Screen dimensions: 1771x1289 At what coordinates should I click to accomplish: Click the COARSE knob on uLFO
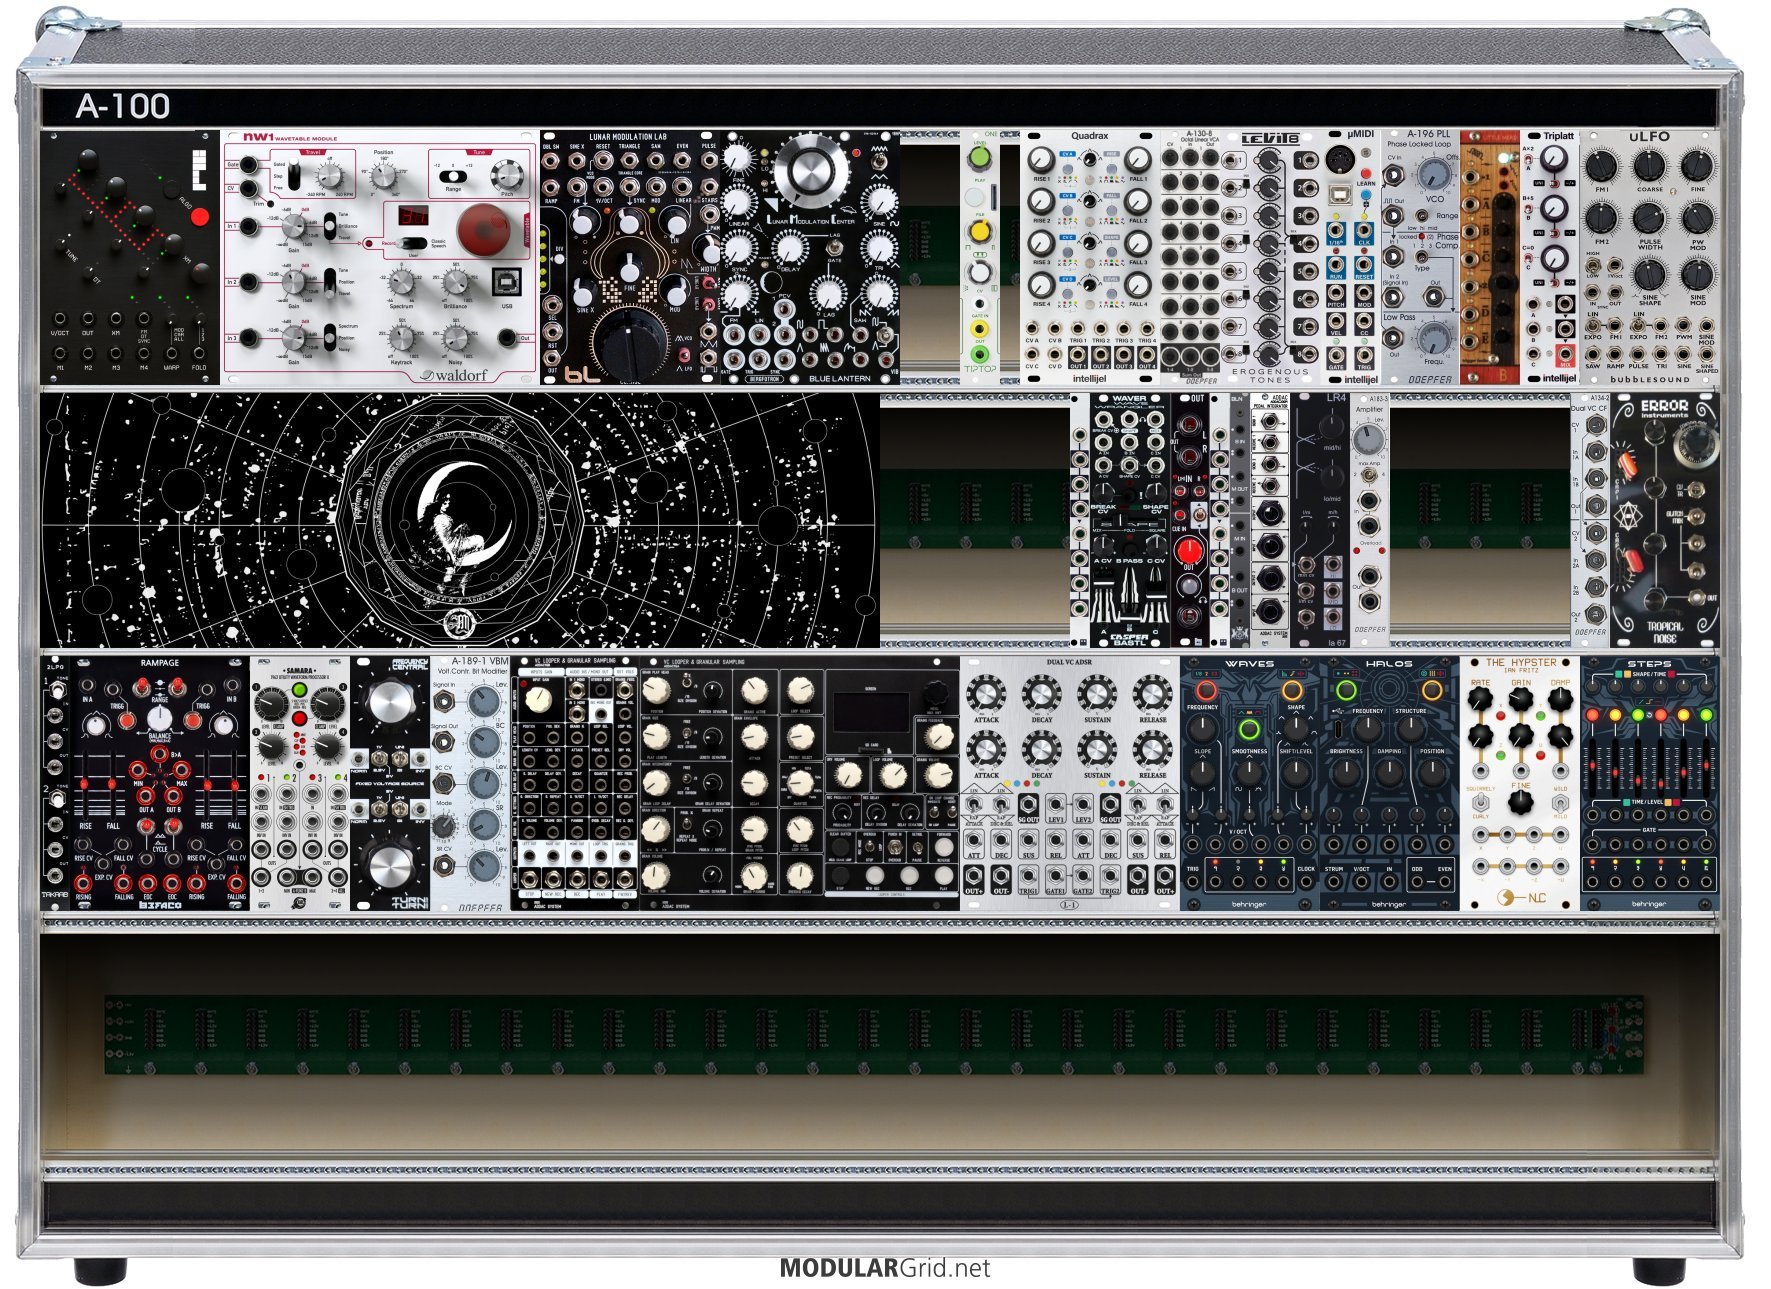(x=1650, y=165)
